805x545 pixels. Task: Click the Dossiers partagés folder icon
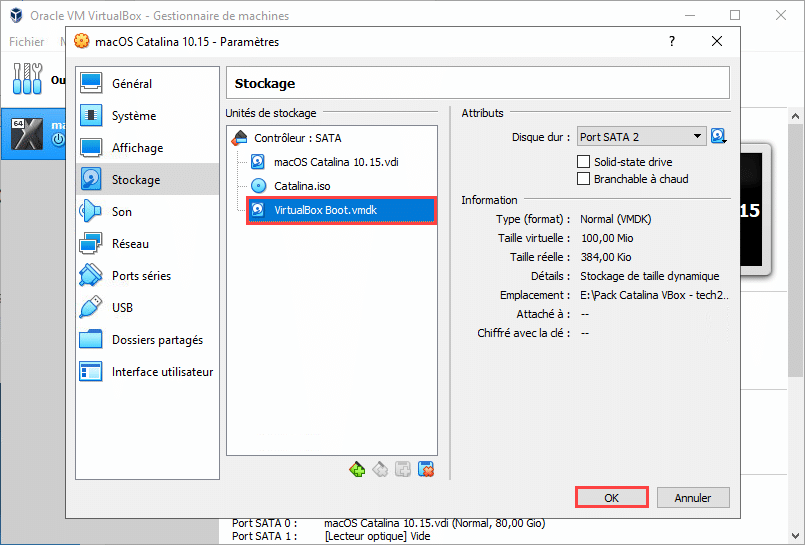tap(91, 339)
